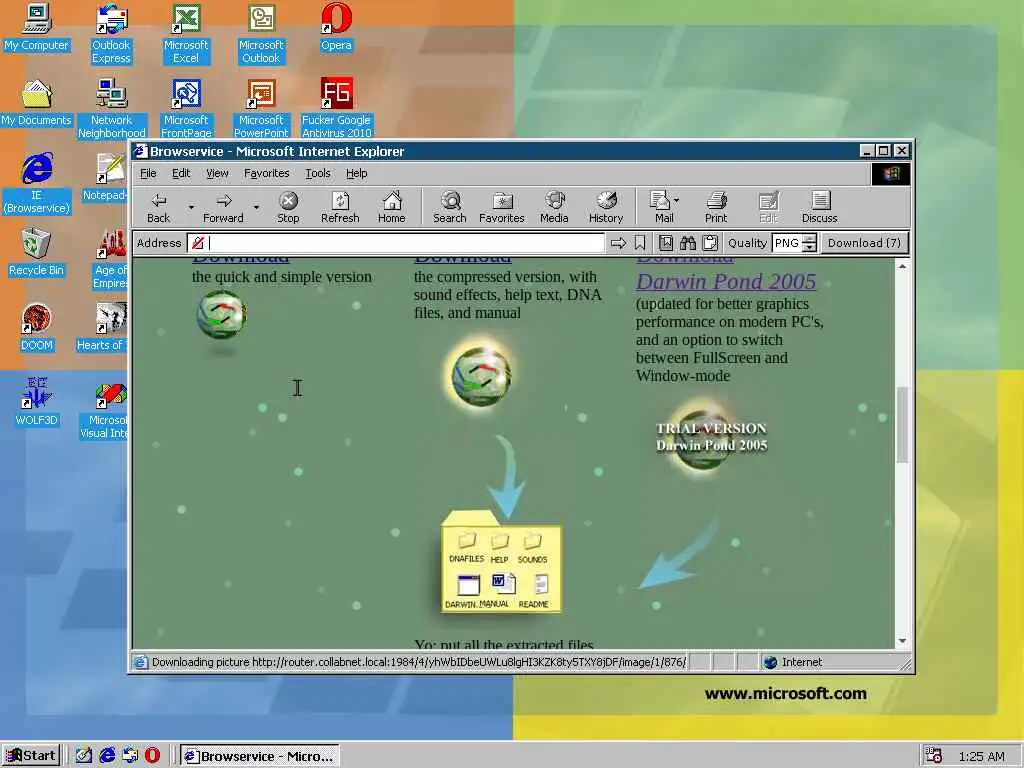Open the Media toolbar button

point(554,207)
